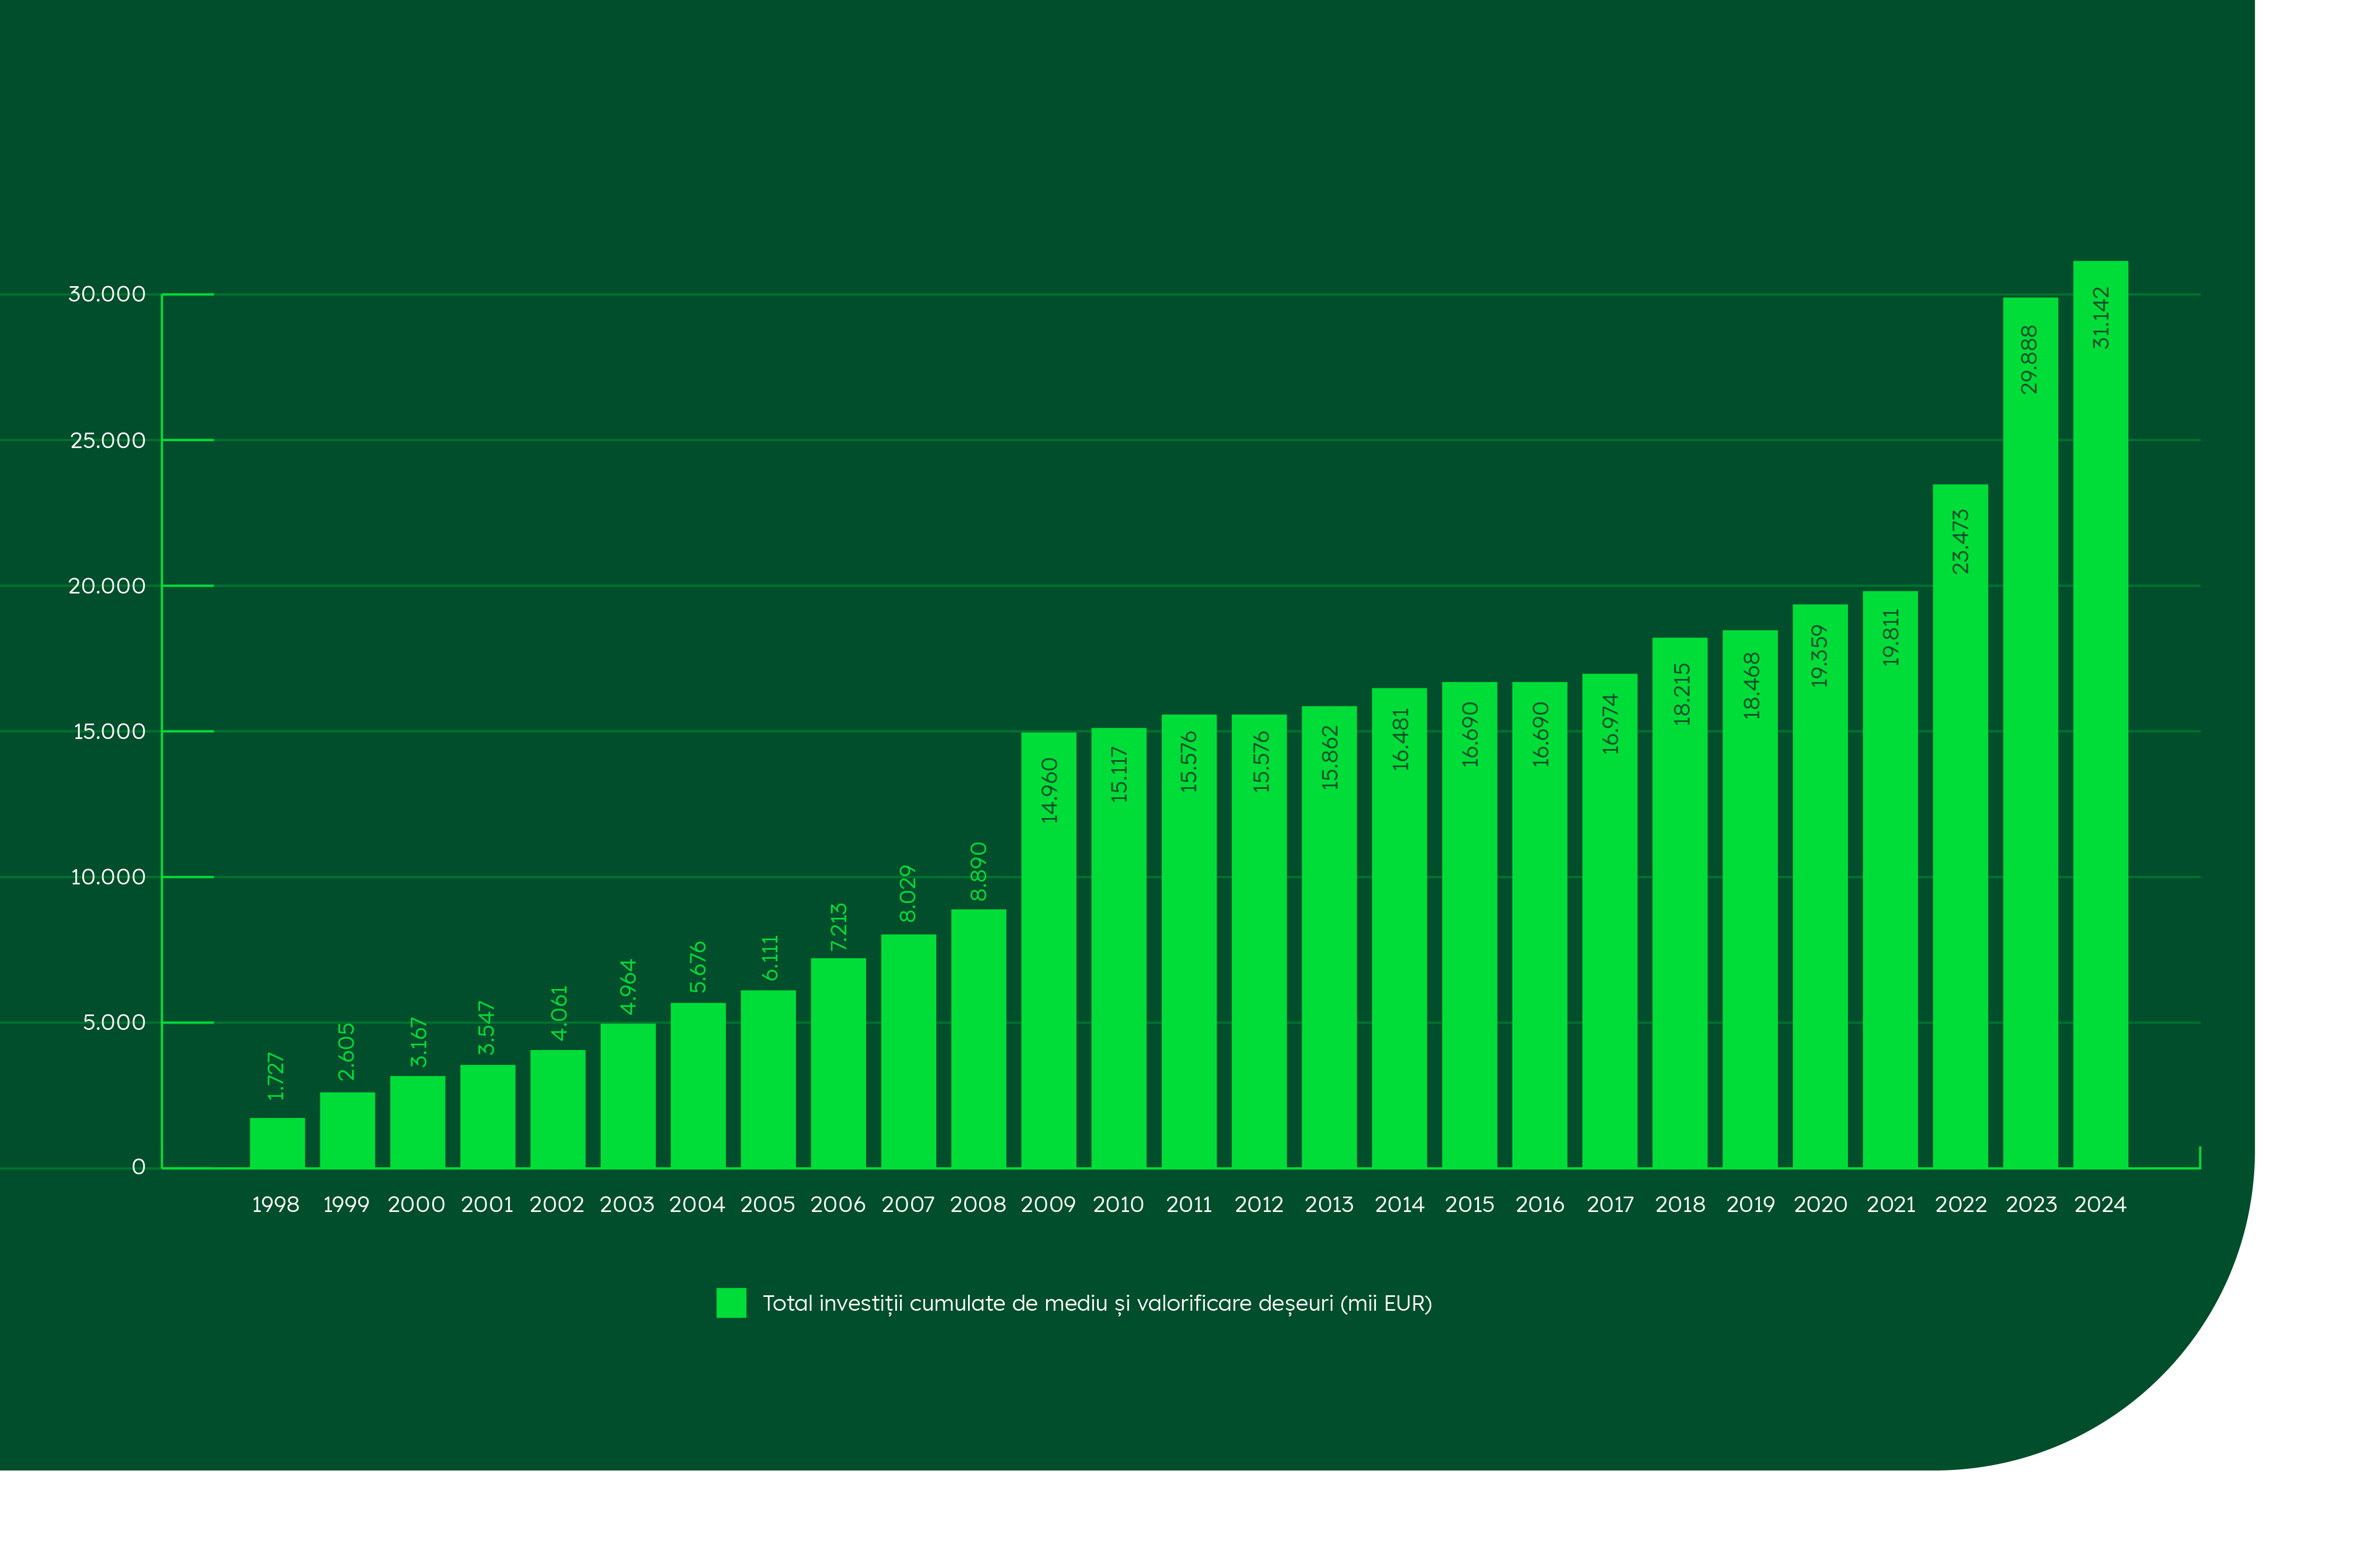Click the y-axis label 30.000
The image size is (2380, 1548).
coord(106,294)
